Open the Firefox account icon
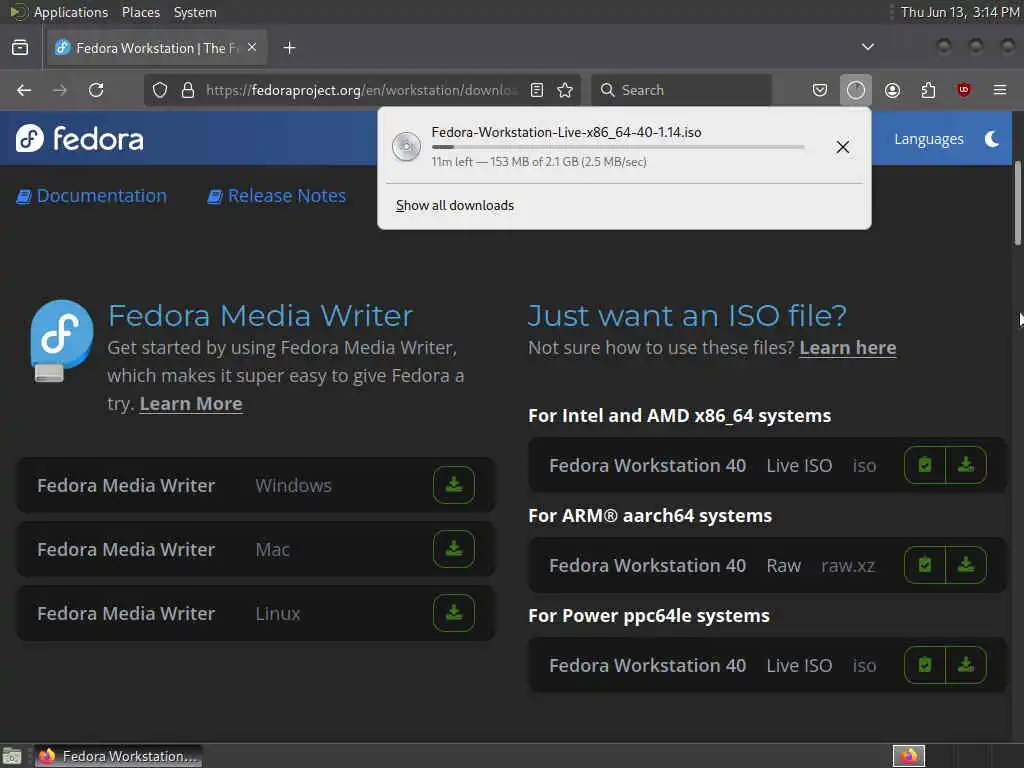Image resolution: width=1024 pixels, height=768 pixels. click(x=892, y=90)
